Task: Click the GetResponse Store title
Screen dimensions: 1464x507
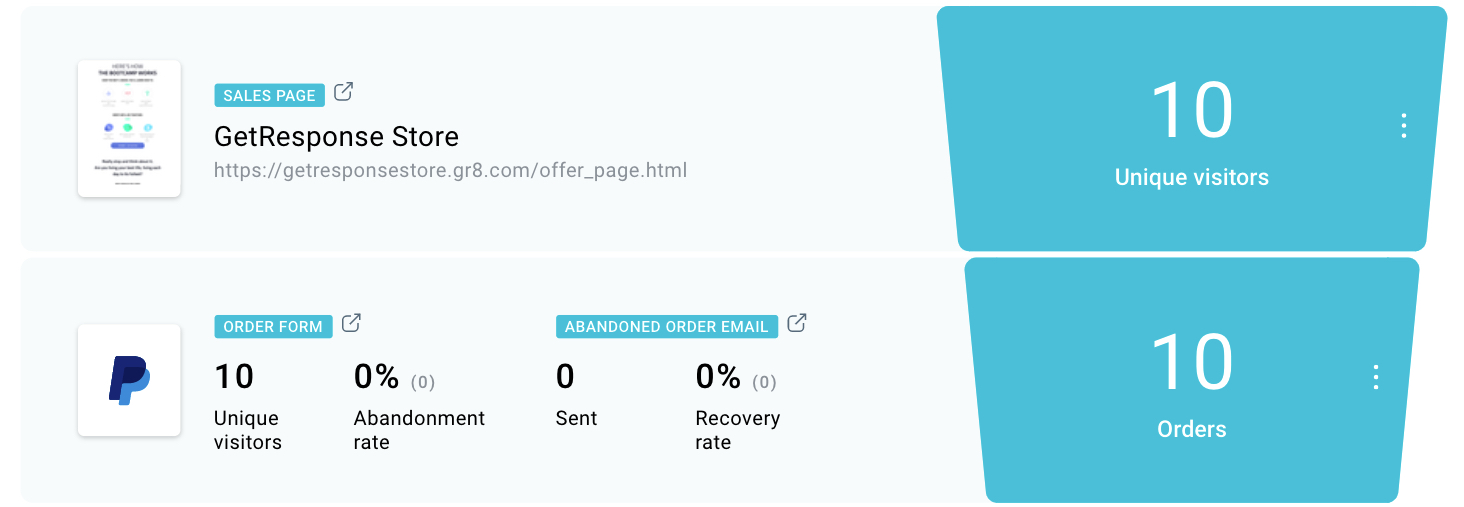Action: (x=337, y=136)
